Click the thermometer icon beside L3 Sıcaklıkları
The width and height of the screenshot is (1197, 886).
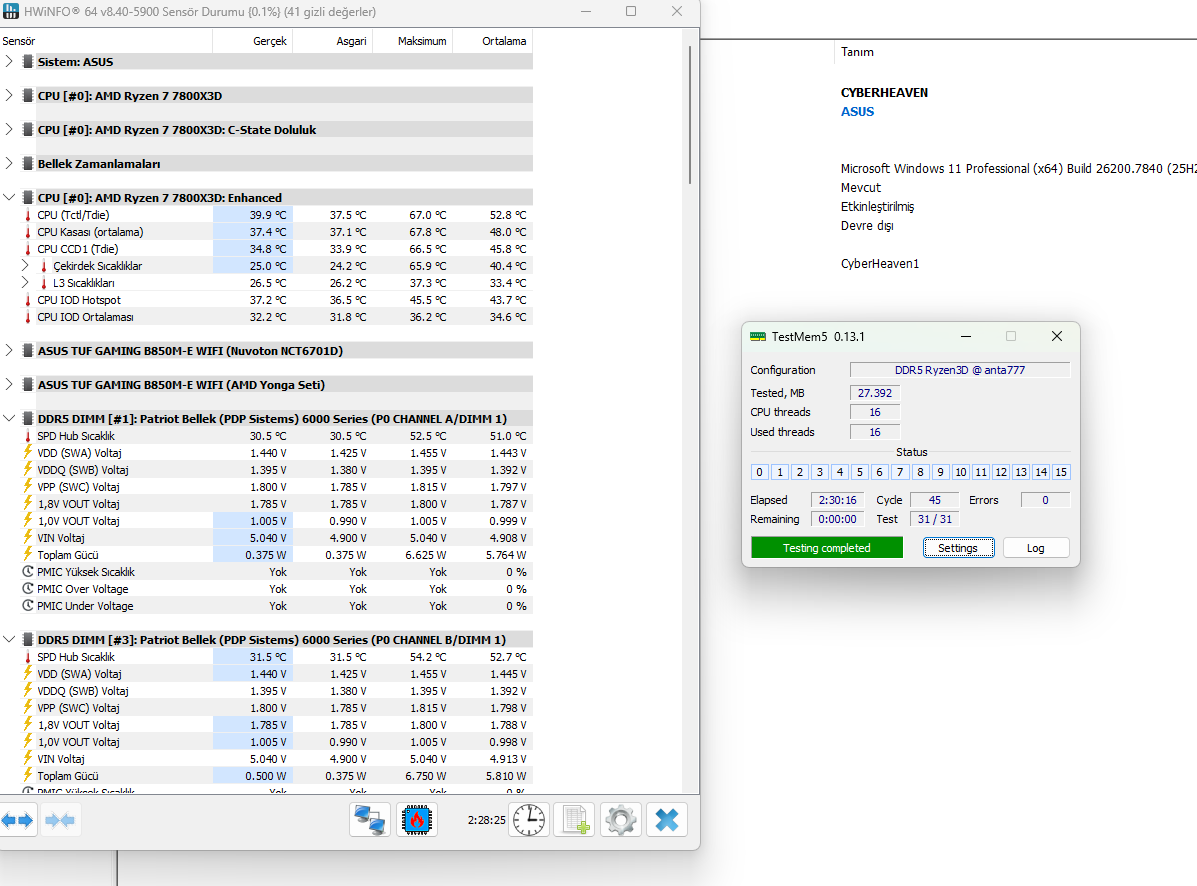[x=44, y=283]
